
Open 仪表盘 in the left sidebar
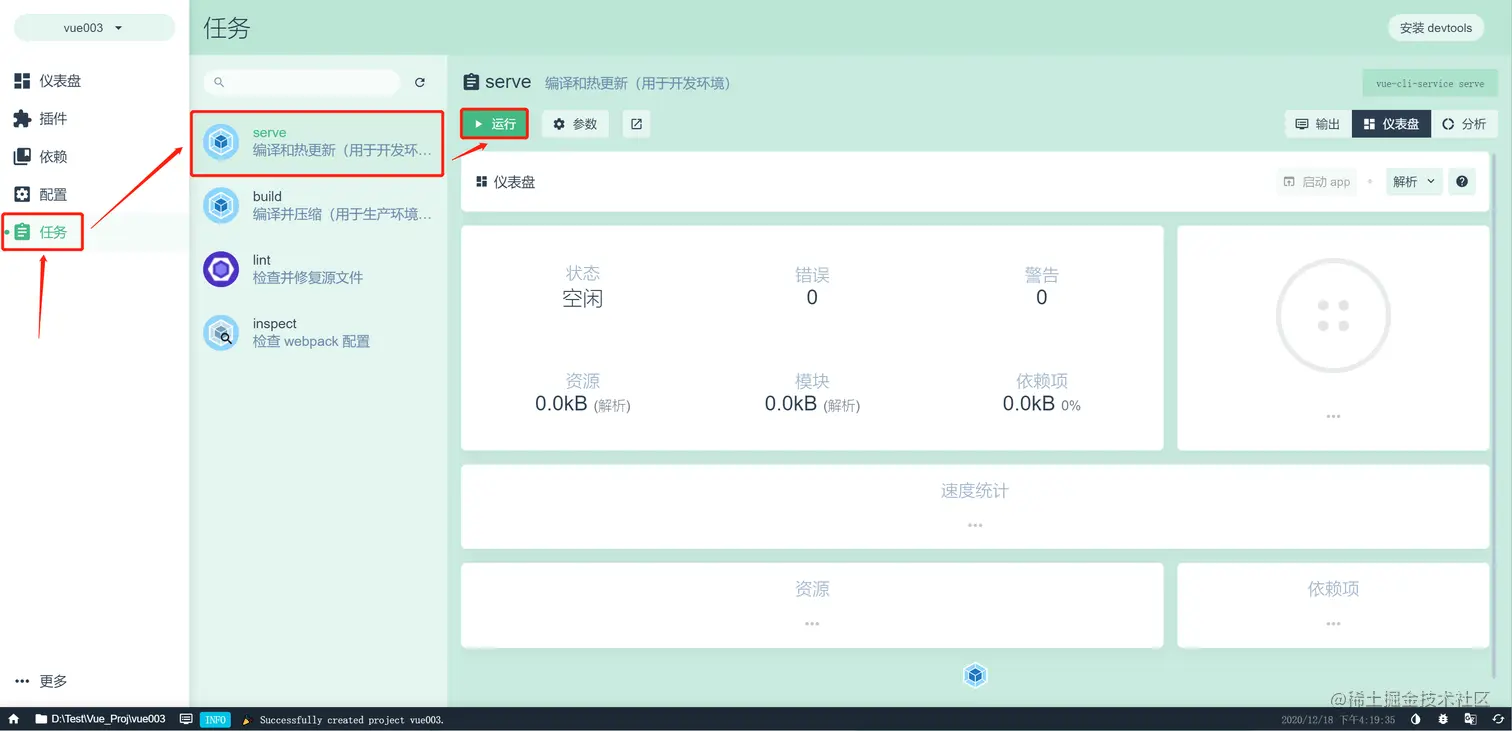[47, 81]
